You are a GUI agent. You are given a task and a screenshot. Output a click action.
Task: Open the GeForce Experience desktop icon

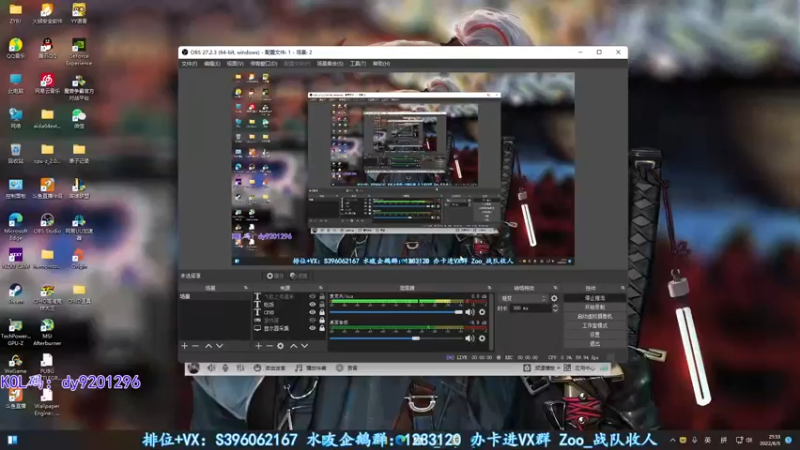pyautogui.click(x=79, y=52)
